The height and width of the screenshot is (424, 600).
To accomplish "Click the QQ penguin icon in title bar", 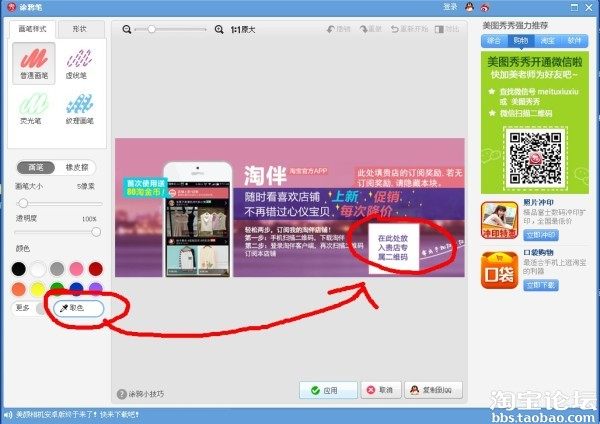I will (469, 7).
